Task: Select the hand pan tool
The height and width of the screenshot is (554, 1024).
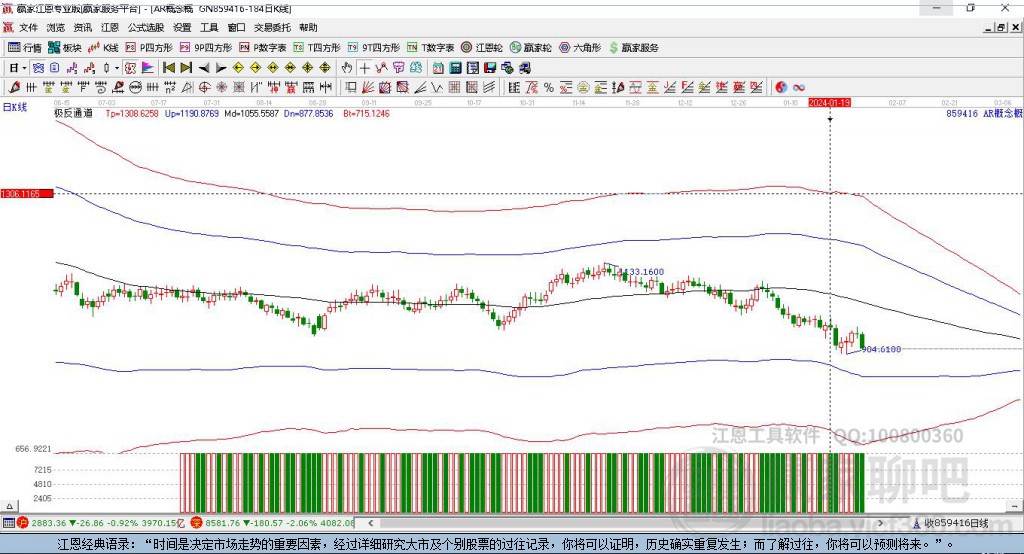Action: coord(347,68)
